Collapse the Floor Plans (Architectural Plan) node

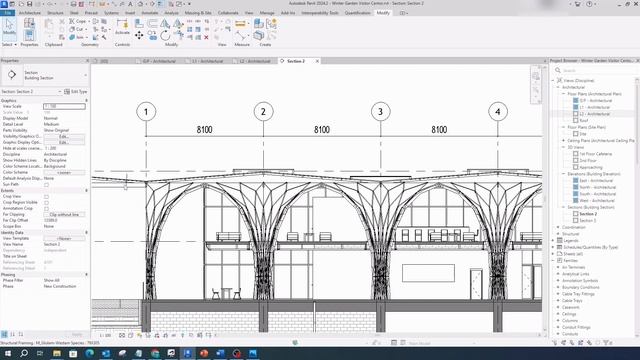point(564,94)
